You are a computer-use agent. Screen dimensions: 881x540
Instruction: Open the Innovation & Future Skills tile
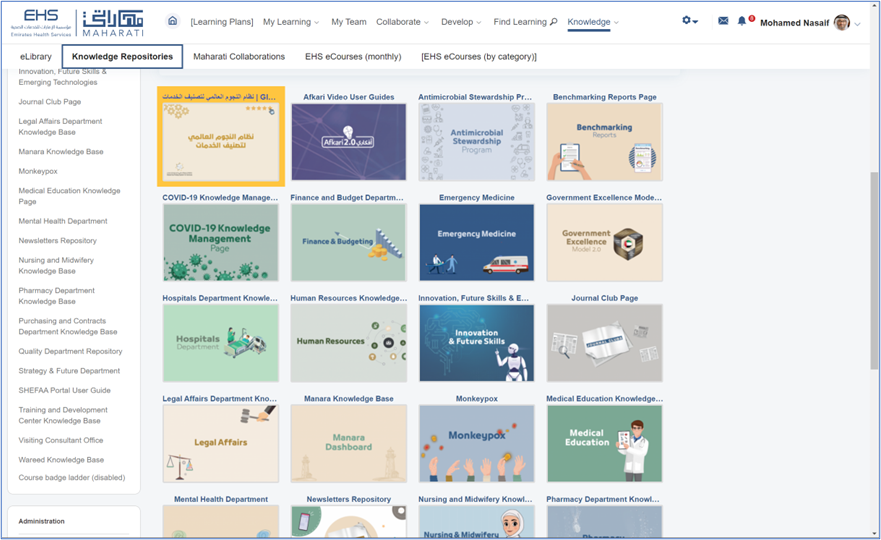click(x=476, y=343)
